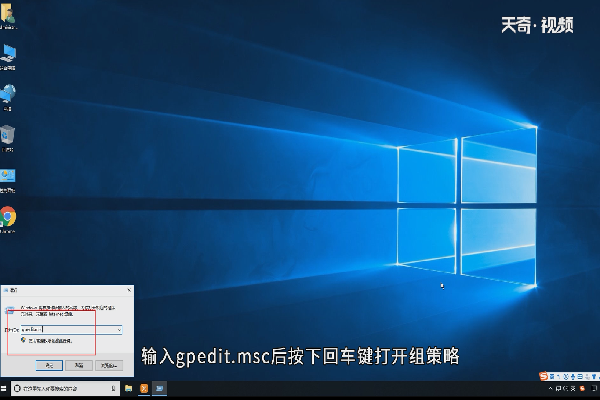
Task: Select the user folder desktop icon
Action: point(8,16)
